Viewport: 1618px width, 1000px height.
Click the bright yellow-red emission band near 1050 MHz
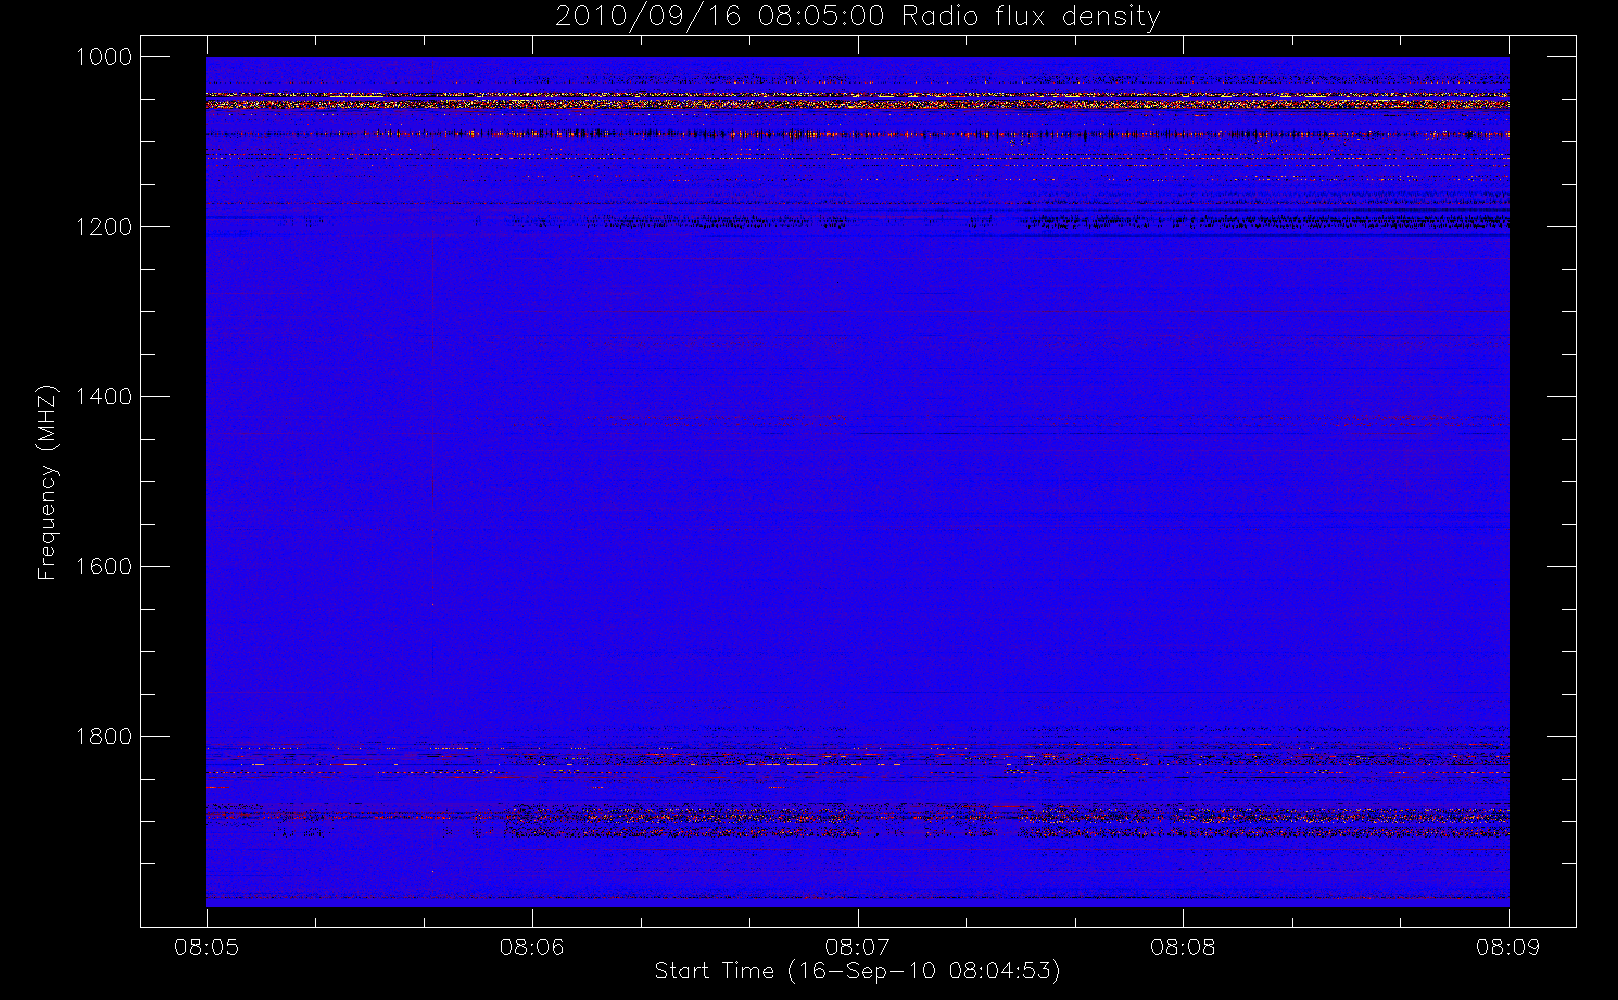[x=857, y=100]
